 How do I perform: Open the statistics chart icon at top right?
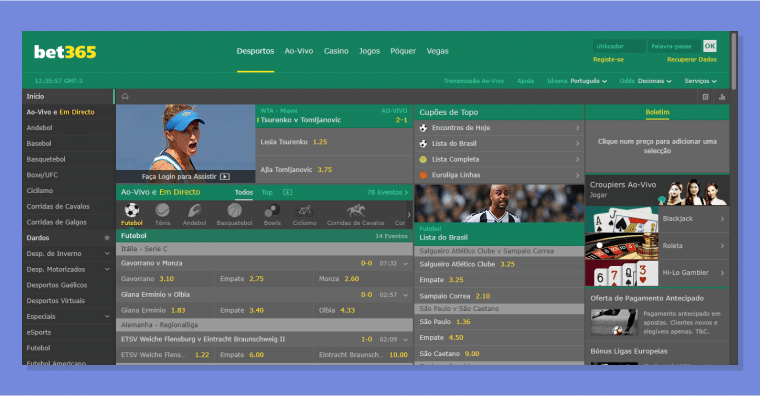coord(722,97)
